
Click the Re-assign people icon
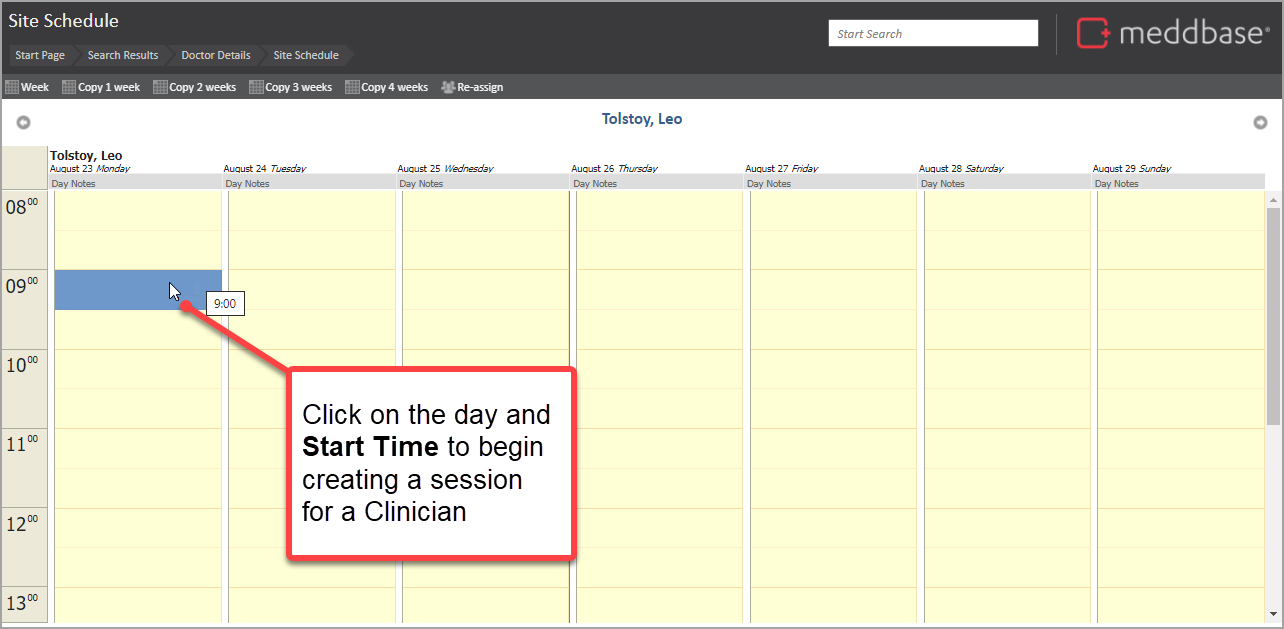click(448, 87)
